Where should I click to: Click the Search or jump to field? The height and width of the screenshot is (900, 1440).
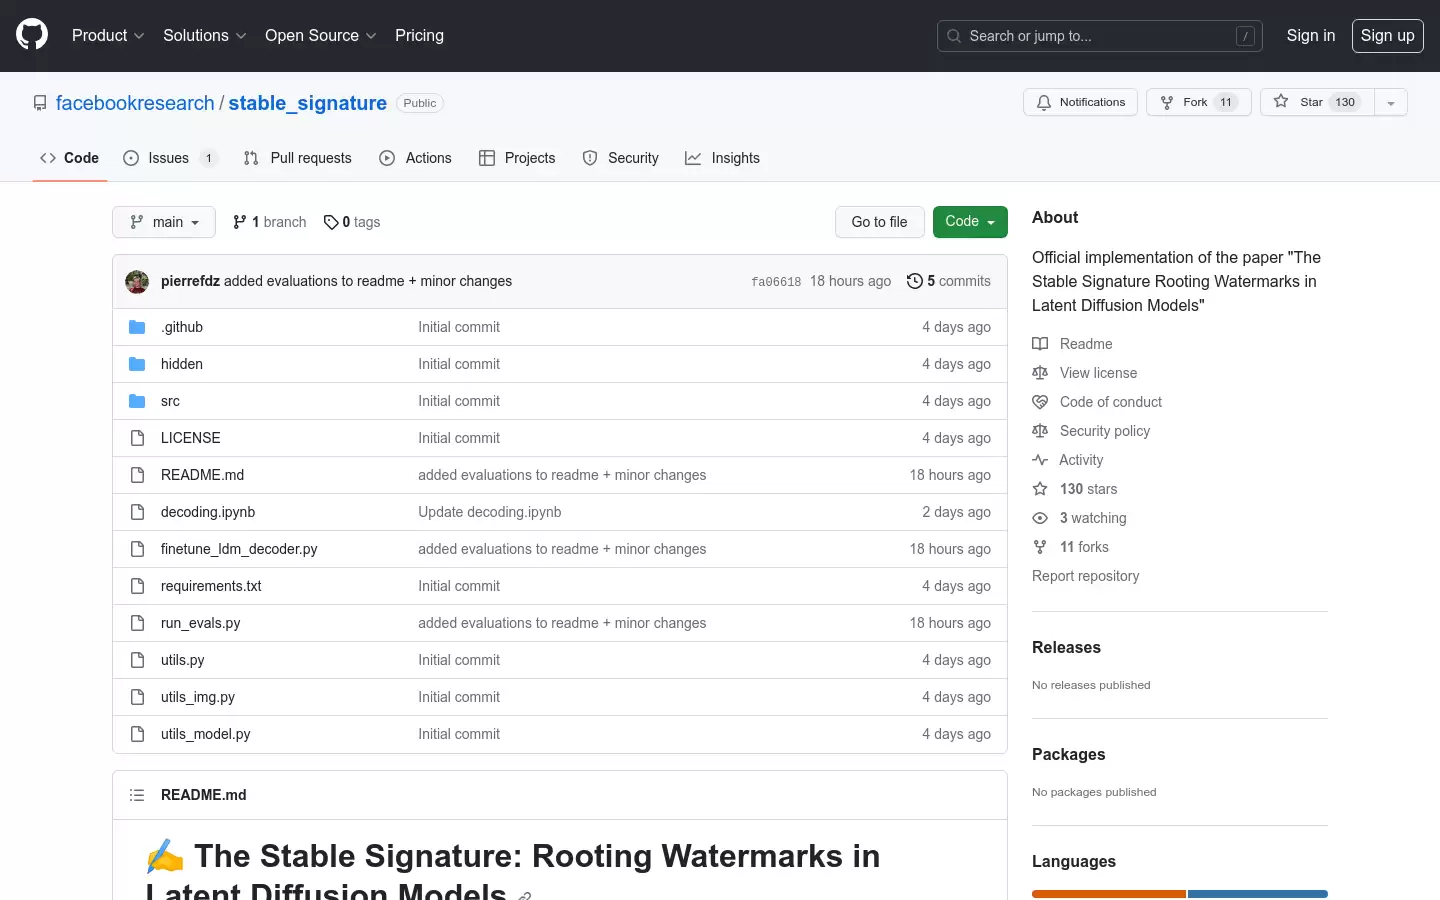[1100, 36]
